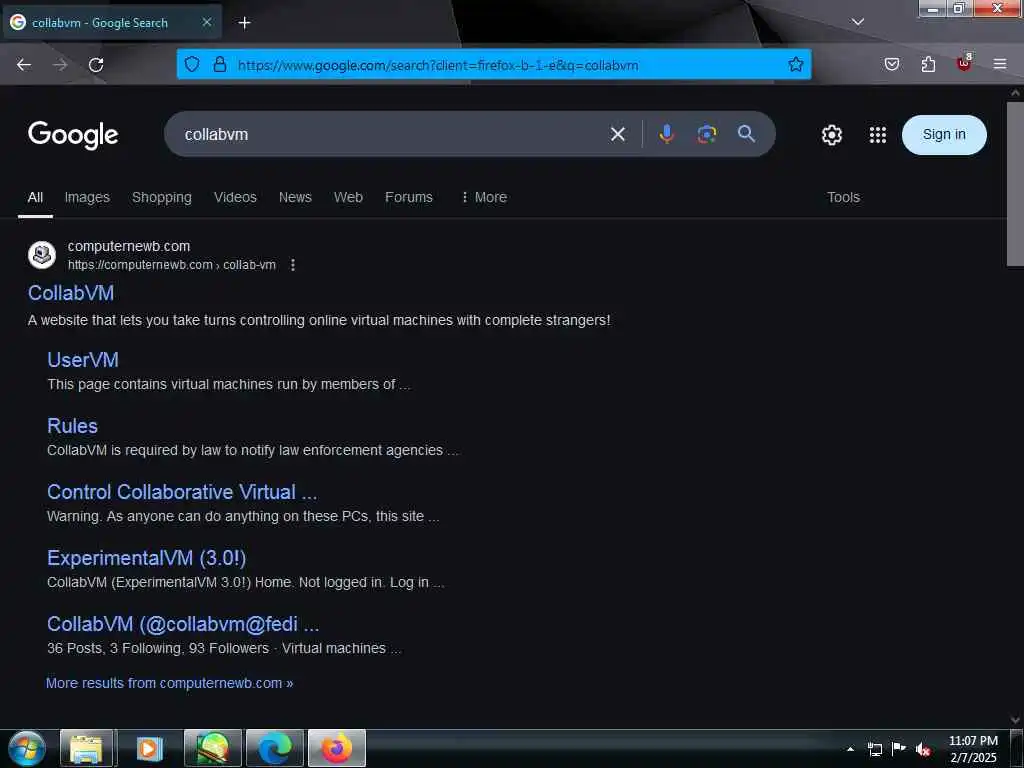Image resolution: width=1024 pixels, height=768 pixels.
Task: Open the taskbar clock showing 11:07 PM
Action: (973, 749)
